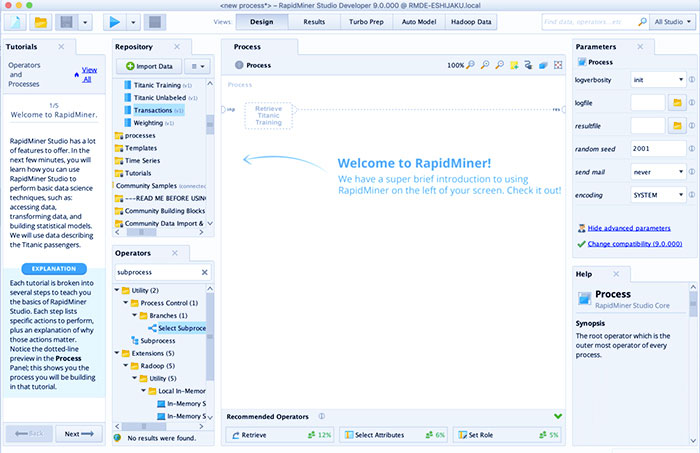Open the Auto Model view
This screenshot has width=700, height=453.
(419, 21)
